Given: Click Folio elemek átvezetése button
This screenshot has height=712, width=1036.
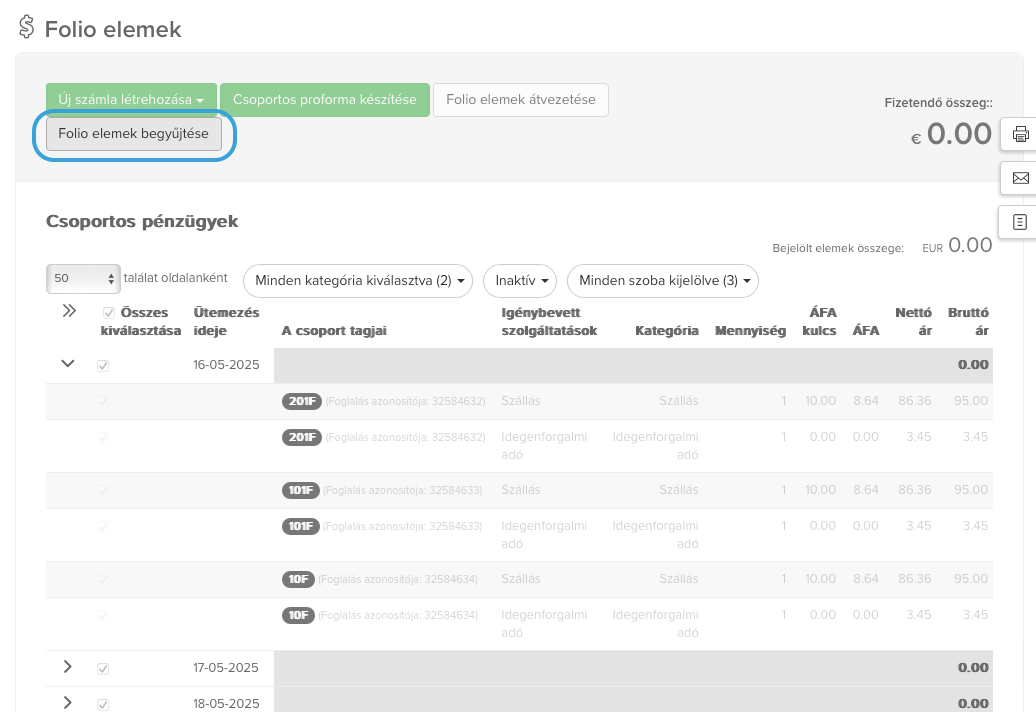Looking at the screenshot, I should 520,100.
